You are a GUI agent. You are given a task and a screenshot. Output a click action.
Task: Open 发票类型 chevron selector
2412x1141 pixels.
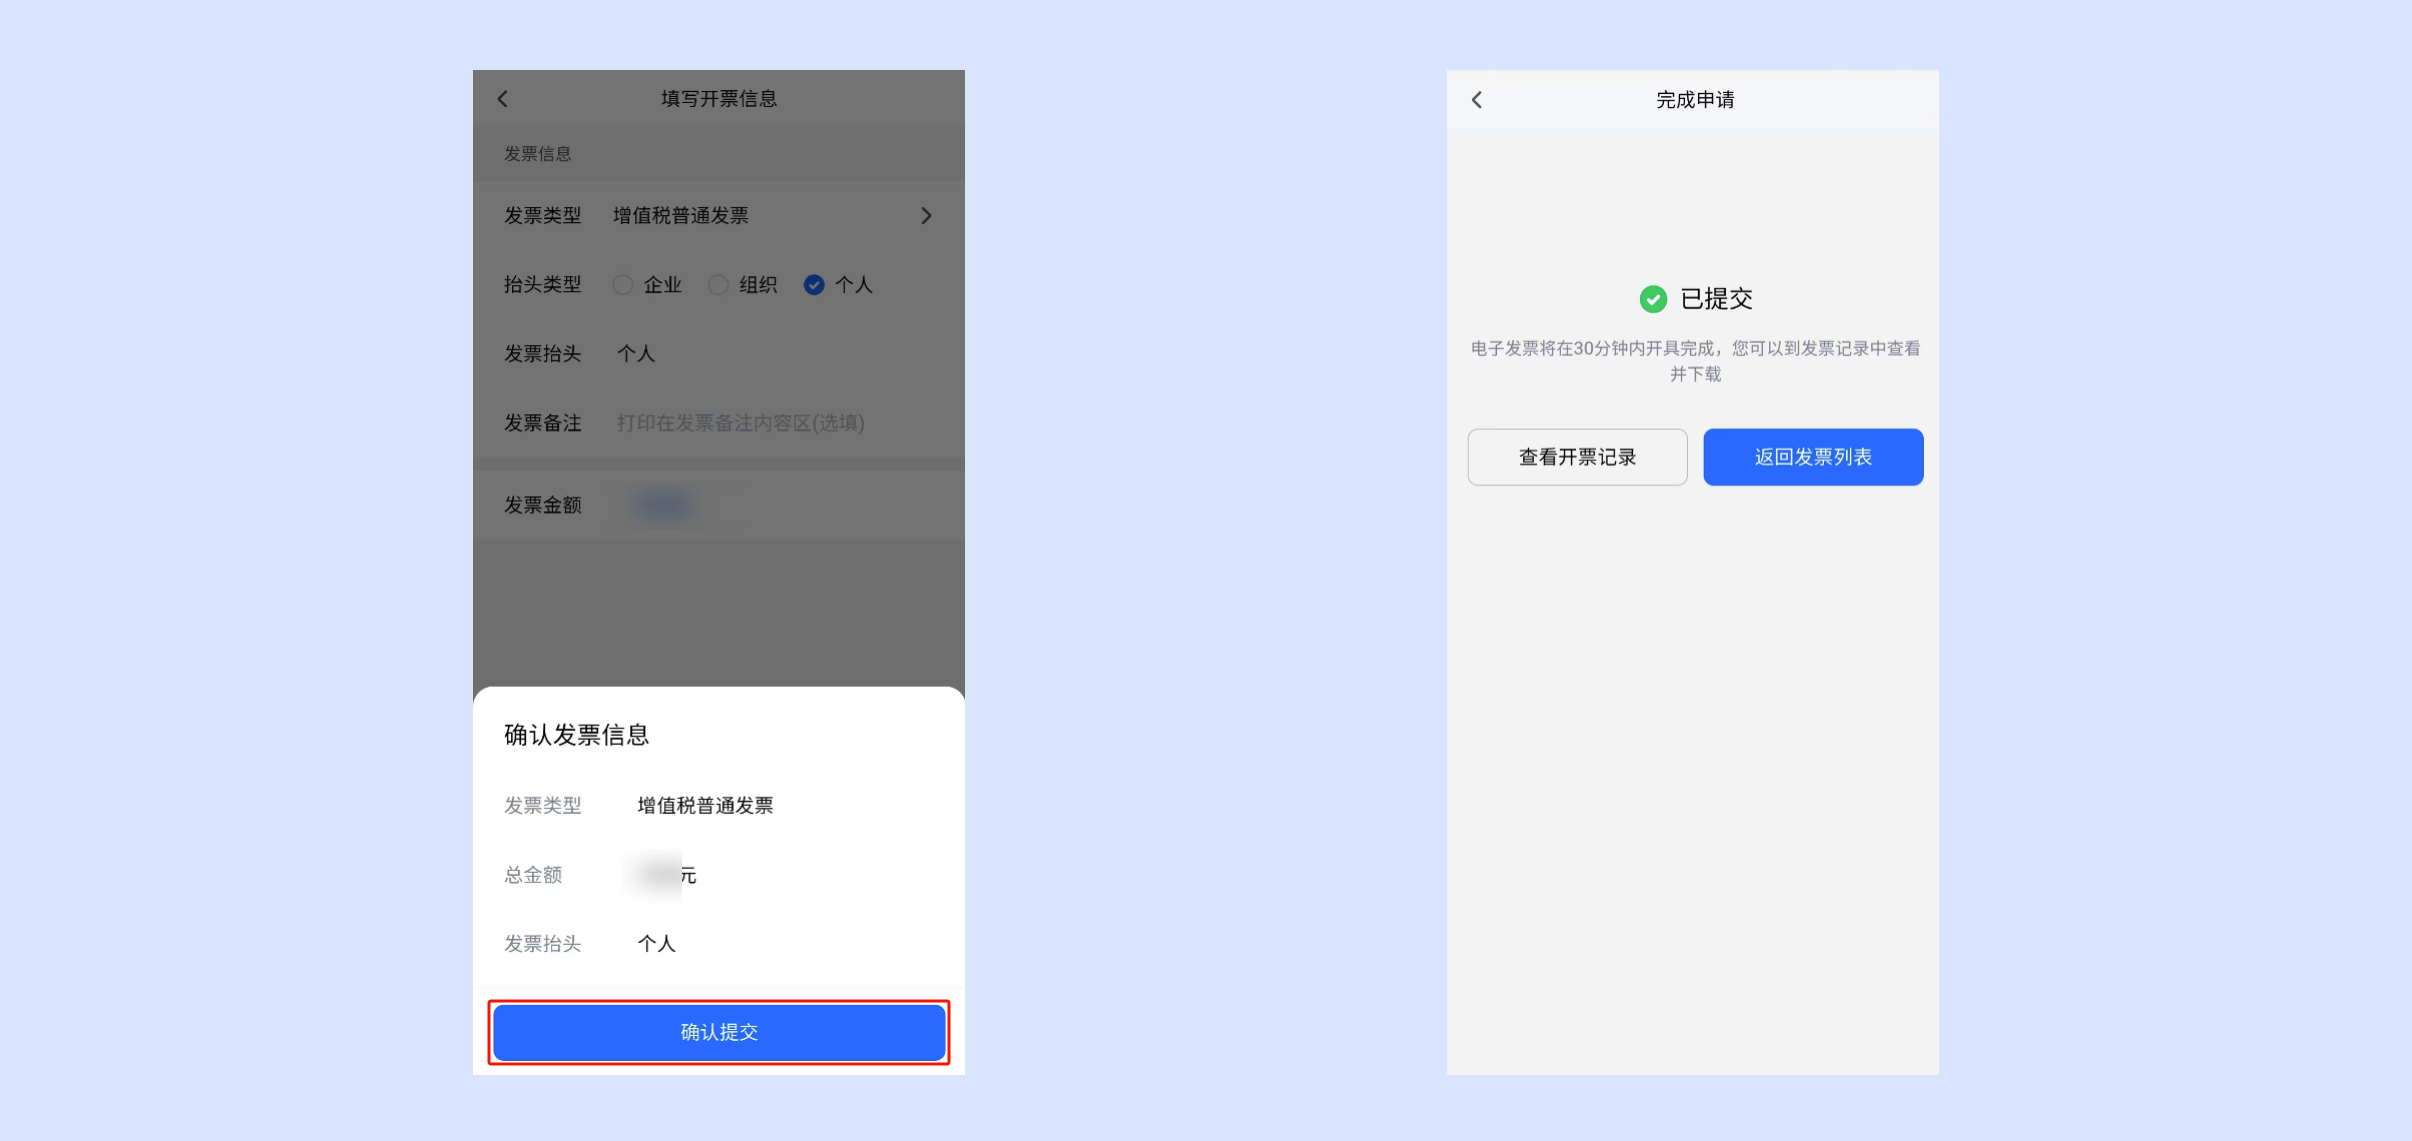tap(926, 216)
